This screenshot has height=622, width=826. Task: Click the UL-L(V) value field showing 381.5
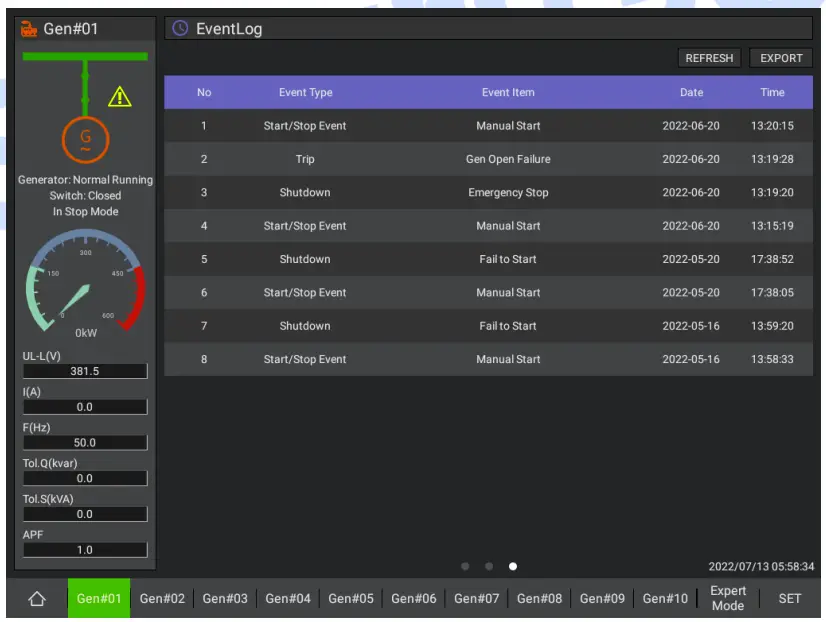[84, 371]
